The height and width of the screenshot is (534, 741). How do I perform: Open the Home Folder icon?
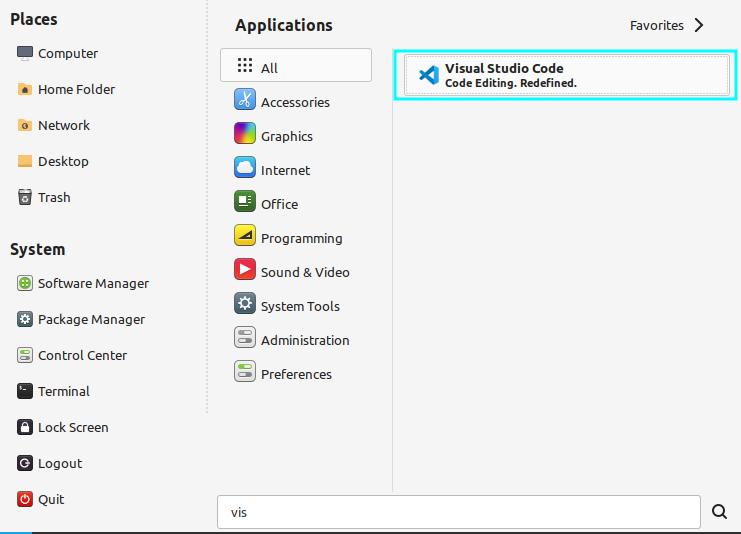click(x=25, y=89)
